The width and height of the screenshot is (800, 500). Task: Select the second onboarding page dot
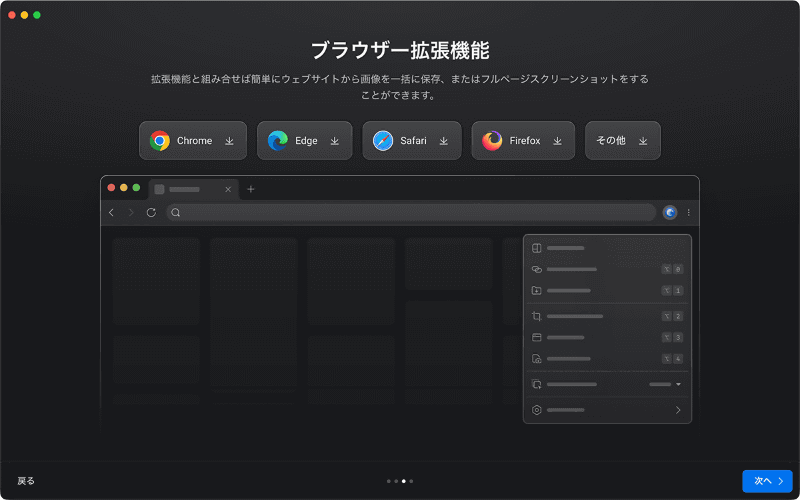[x=396, y=481]
